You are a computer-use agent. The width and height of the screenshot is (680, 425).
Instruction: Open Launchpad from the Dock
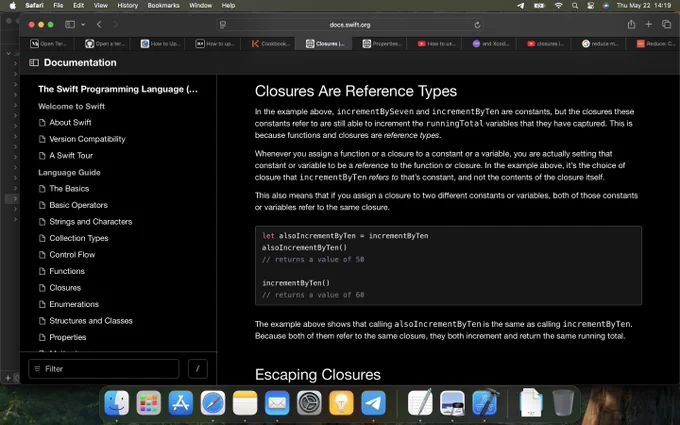pos(149,403)
